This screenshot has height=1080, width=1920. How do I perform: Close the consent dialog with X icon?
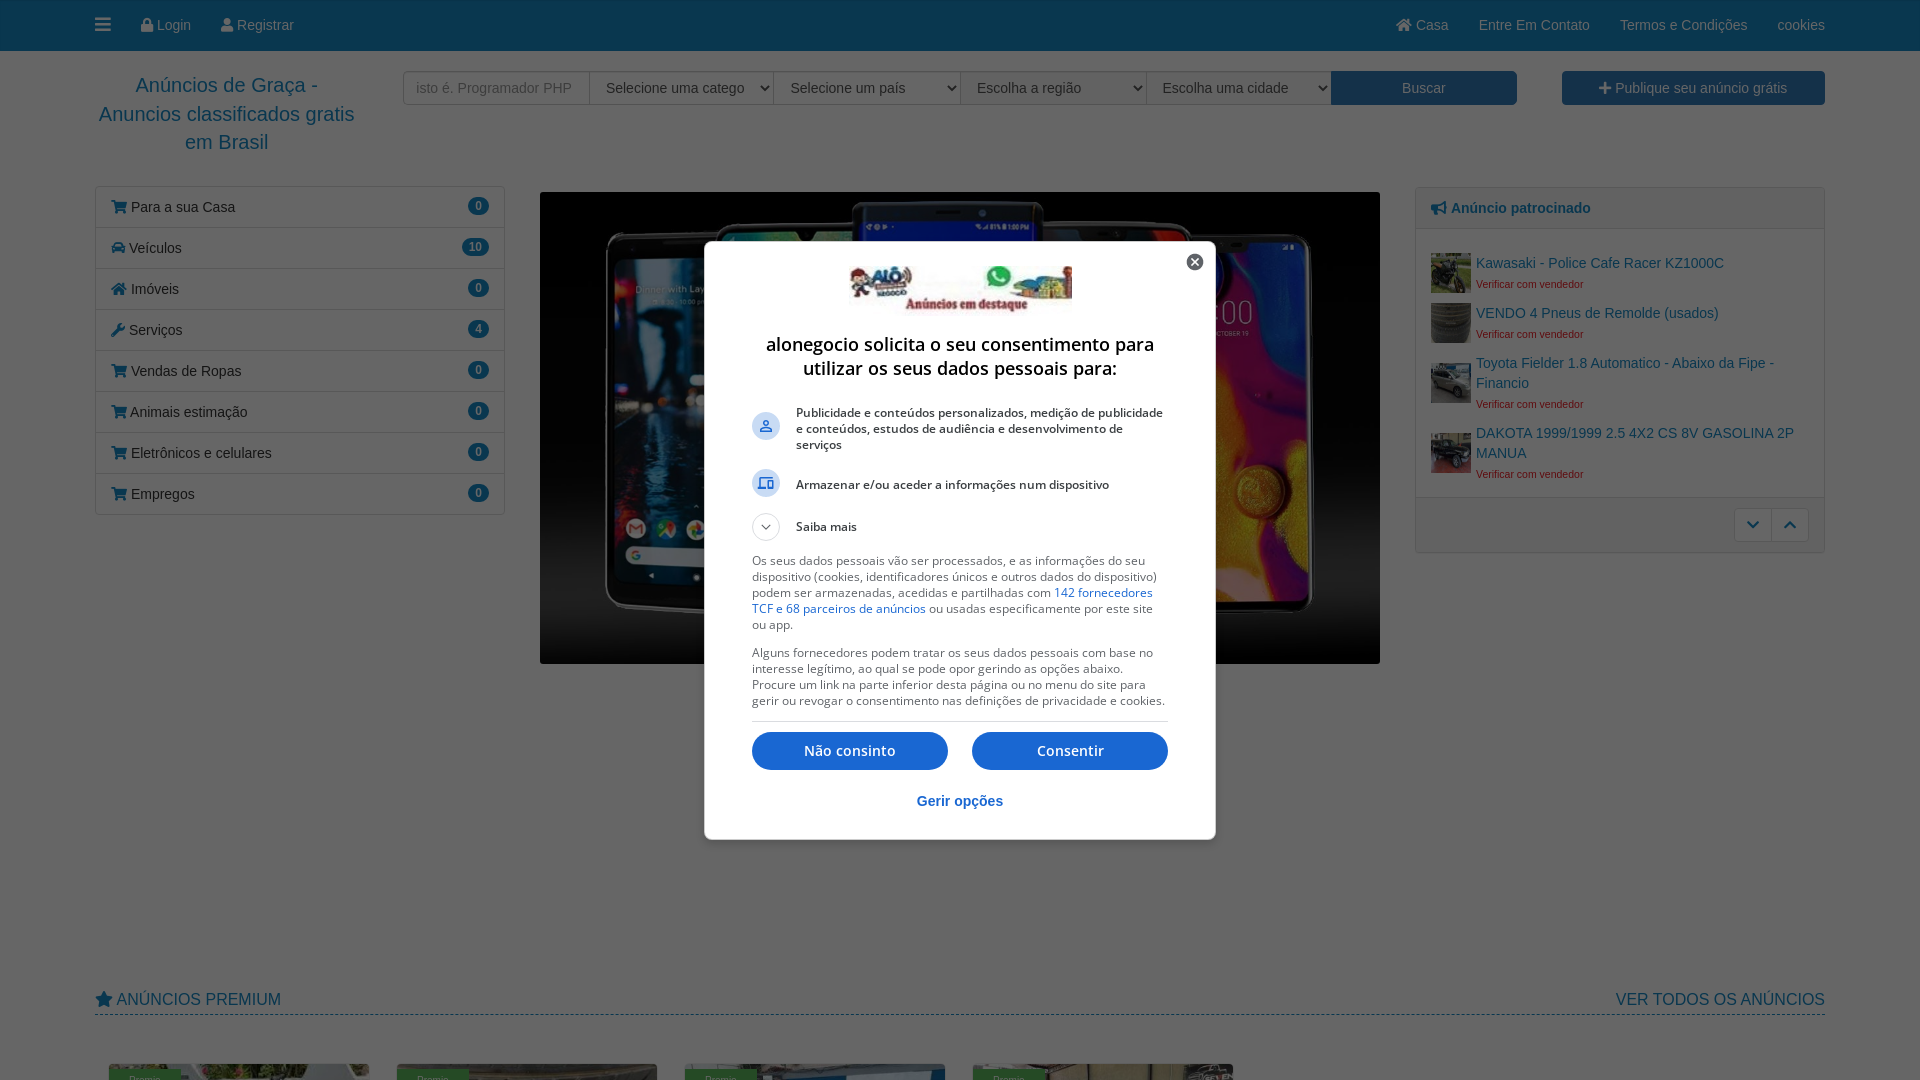(x=1195, y=262)
